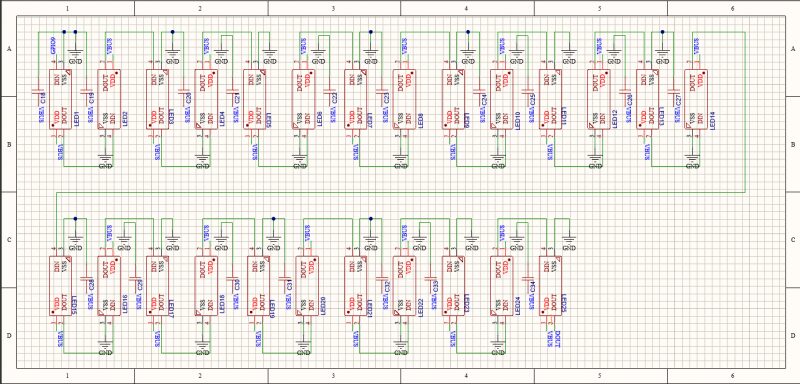Click the GPIO9 net label
Image resolution: width=800 pixels, height=384 pixels.
54,45
